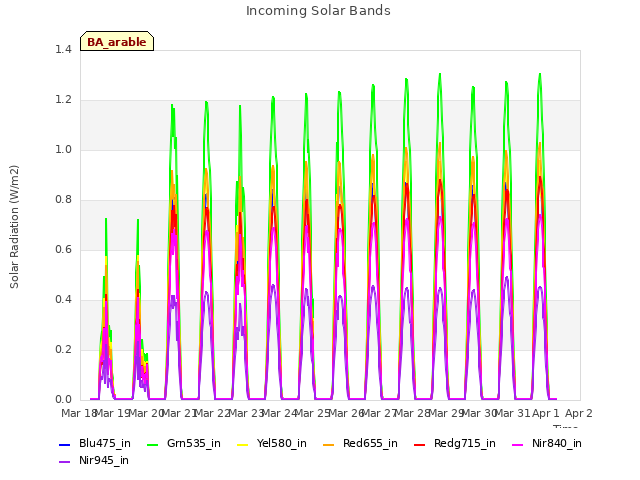The image size is (640, 480).
Task: Click the 0.6 y-axis tick label
Action: (x=63, y=250)
